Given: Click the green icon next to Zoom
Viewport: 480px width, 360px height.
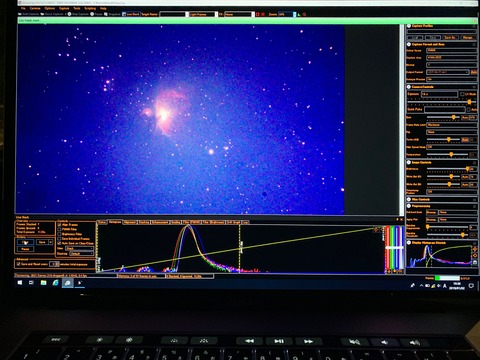Looking at the screenshot, I should 299,14.
